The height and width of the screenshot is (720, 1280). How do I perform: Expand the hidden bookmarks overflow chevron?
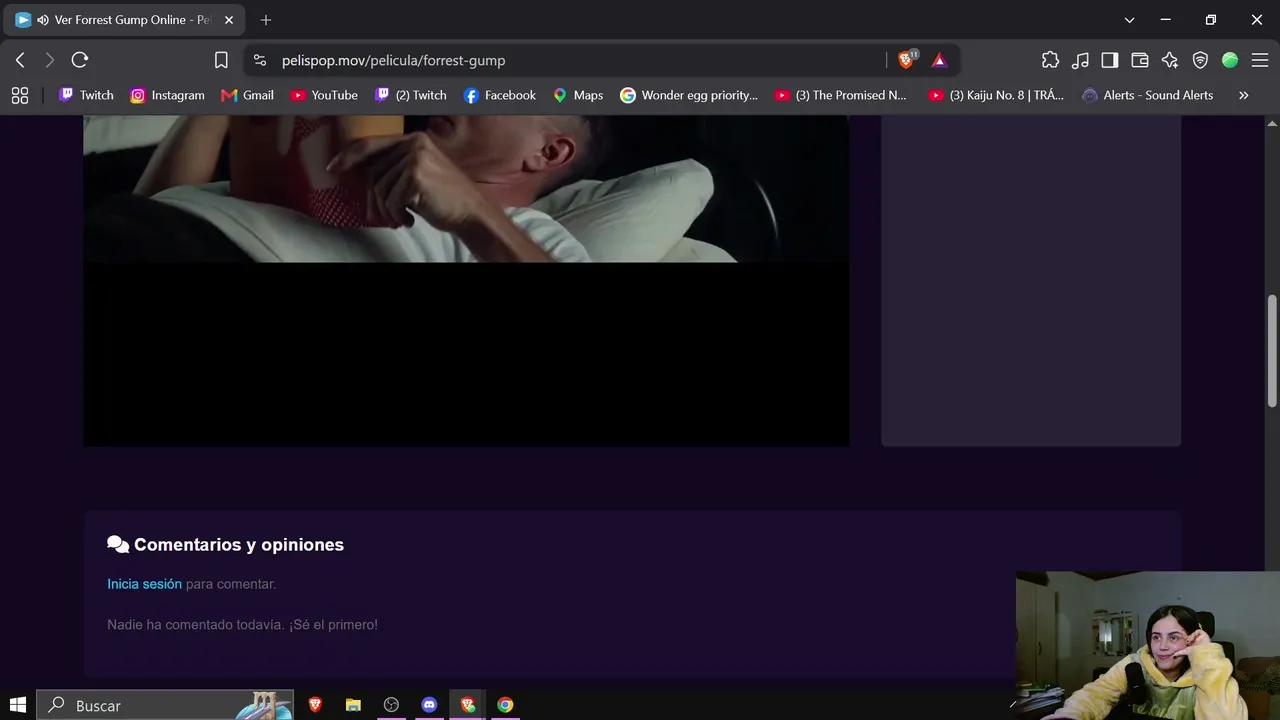point(1244,95)
